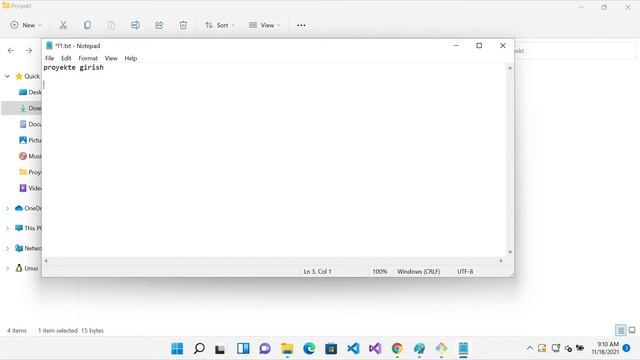Select Linux in the navigation pane
Image resolution: width=640 pixels, height=360 pixels.
tap(27, 268)
